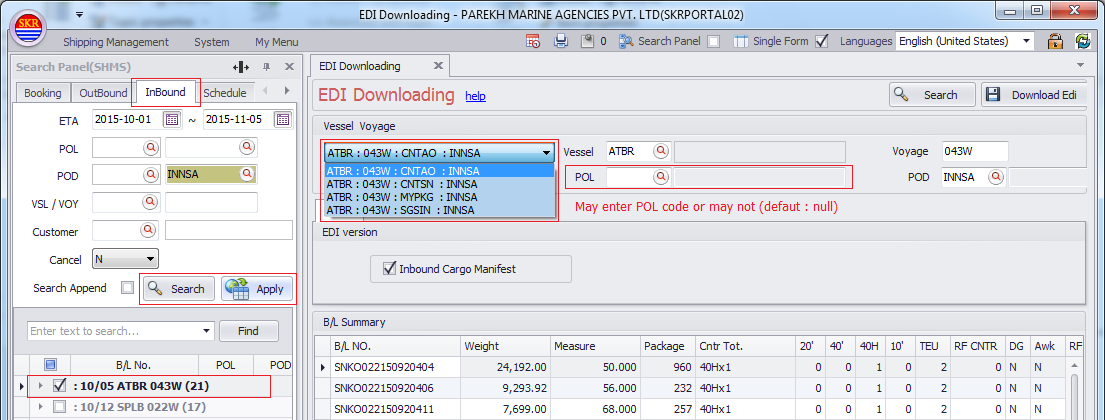Choose ATBR : 043W : CNTSN : INNSA option
This screenshot has width=1105, height=420.
(439, 184)
